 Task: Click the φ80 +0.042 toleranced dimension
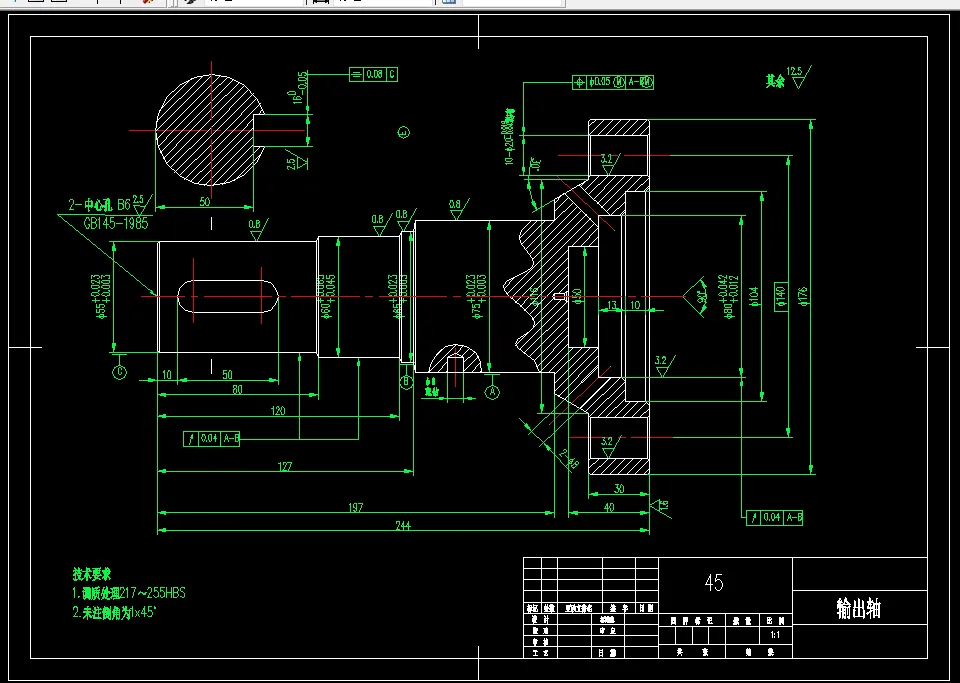729,297
